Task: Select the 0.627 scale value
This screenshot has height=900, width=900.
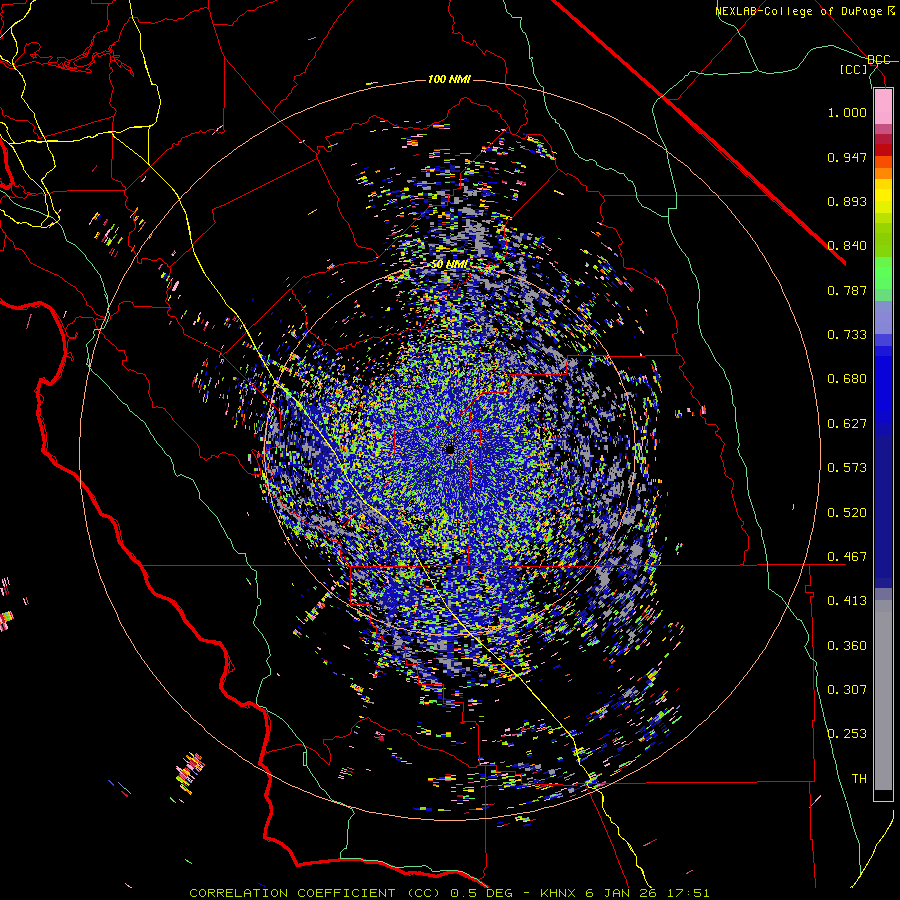Action: [x=847, y=424]
